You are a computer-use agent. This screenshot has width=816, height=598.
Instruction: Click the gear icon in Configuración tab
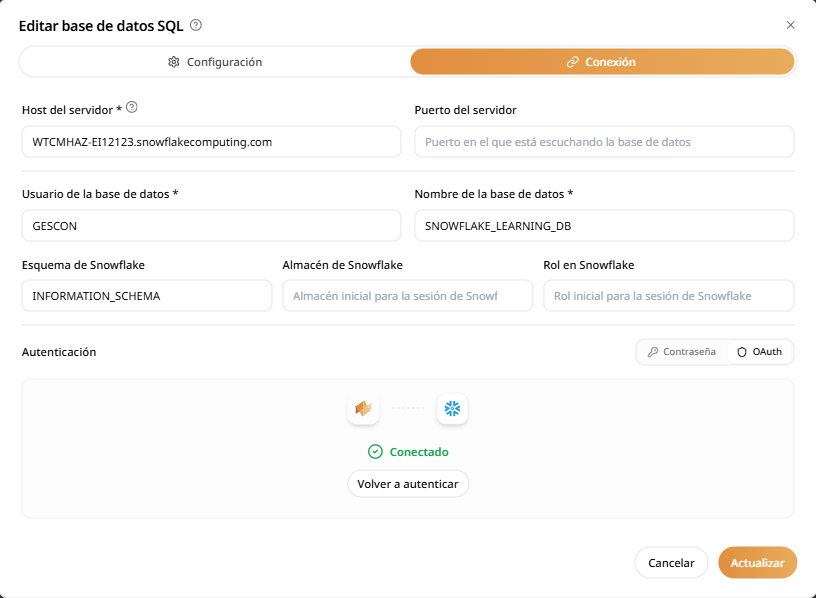click(173, 62)
